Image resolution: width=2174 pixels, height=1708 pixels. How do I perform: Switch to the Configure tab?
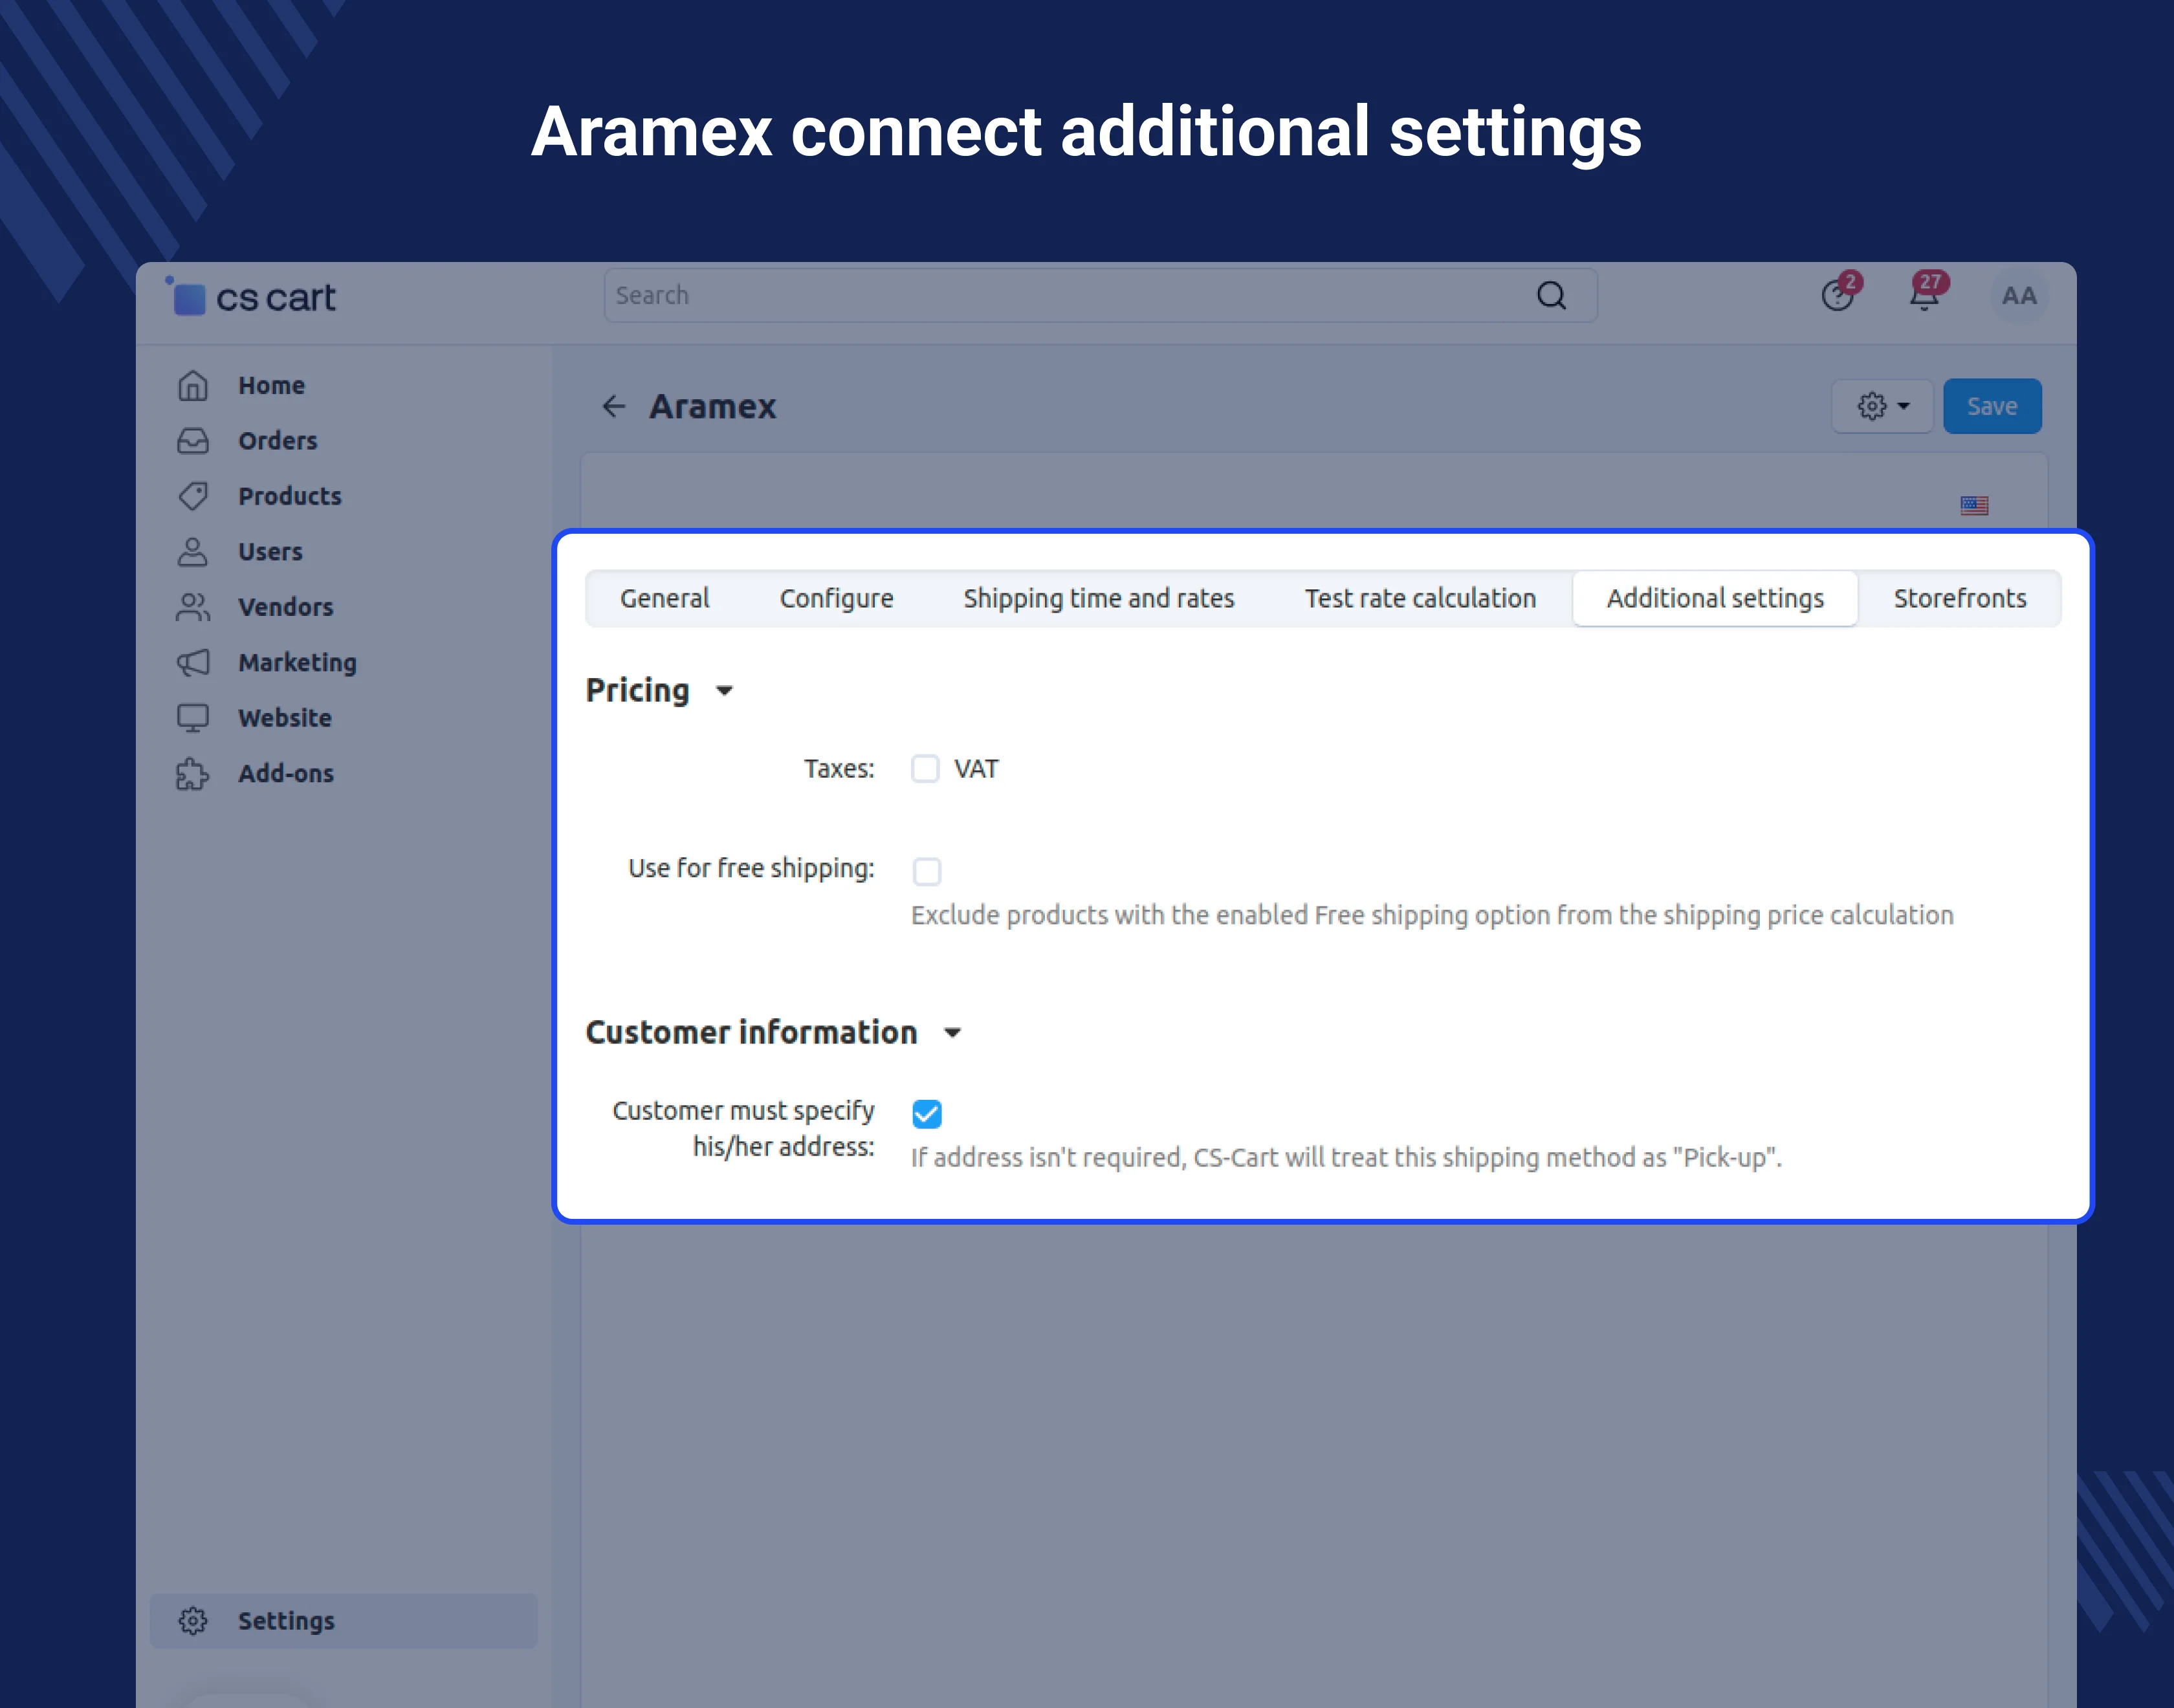[x=836, y=598]
